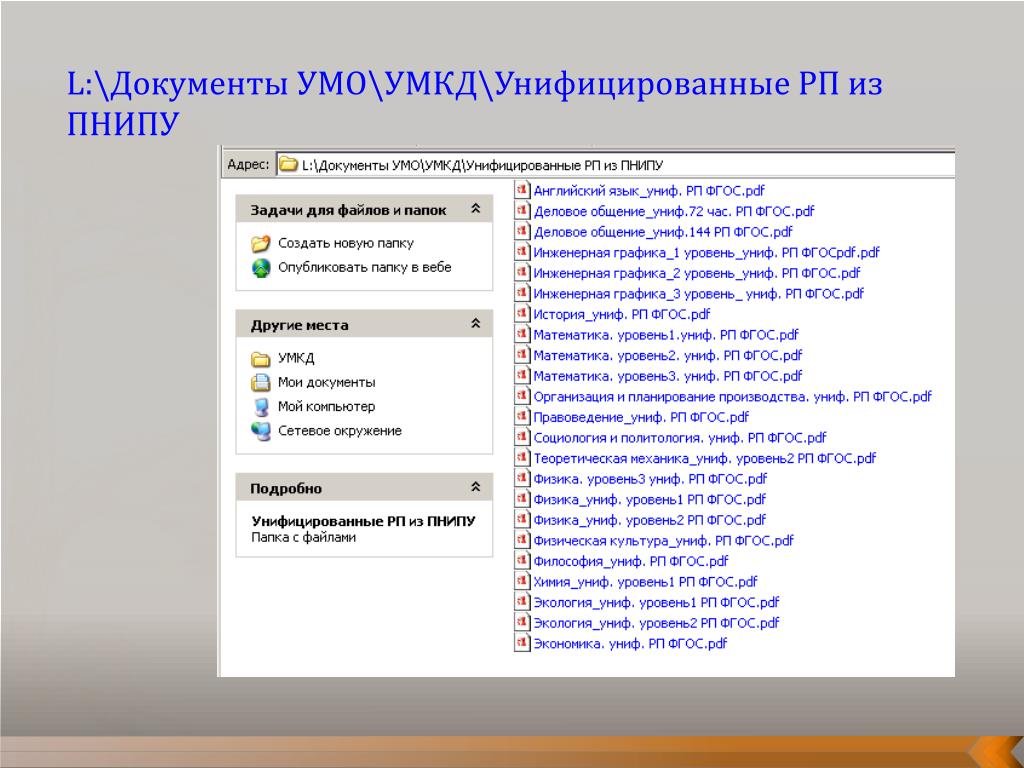This screenshot has width=1024, height=768.
Task: Click PDF icon of Философия_униф. file
Action: pyautogui.click(x=522, y=560)
